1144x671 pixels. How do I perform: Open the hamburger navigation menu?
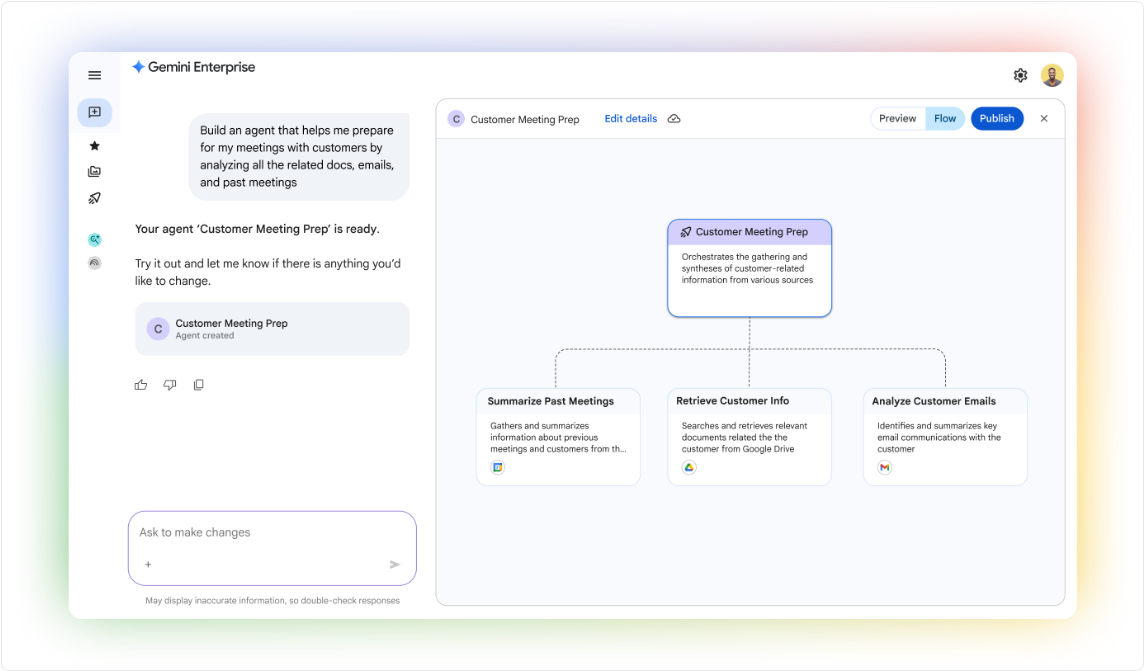tap(94, 75)
